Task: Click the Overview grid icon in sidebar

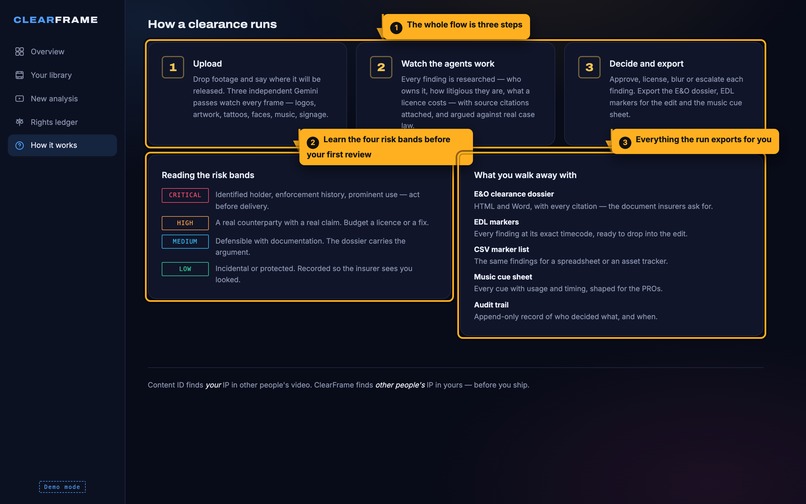Action: click(20, 51)
